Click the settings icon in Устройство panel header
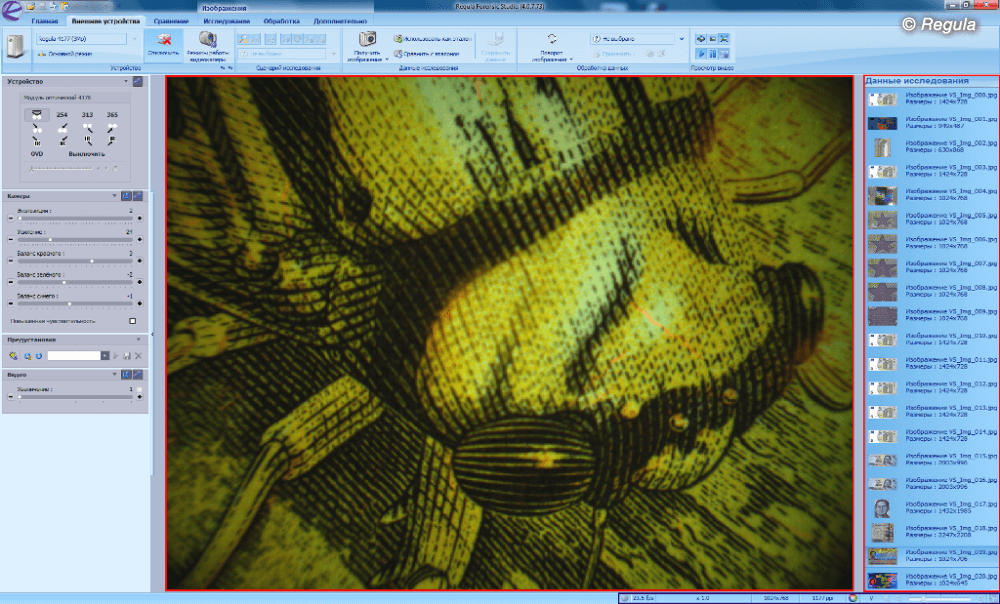The image size is (1000, 604). 137,82
